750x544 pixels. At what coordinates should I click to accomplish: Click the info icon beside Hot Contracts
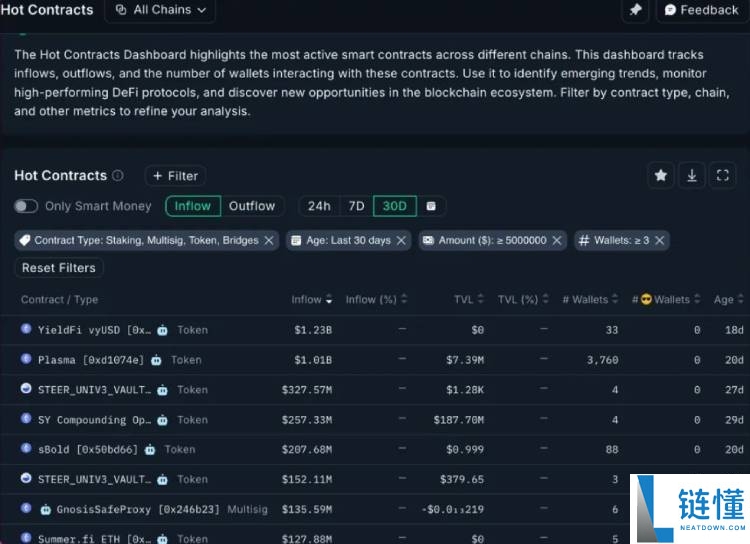coord(118,176)
